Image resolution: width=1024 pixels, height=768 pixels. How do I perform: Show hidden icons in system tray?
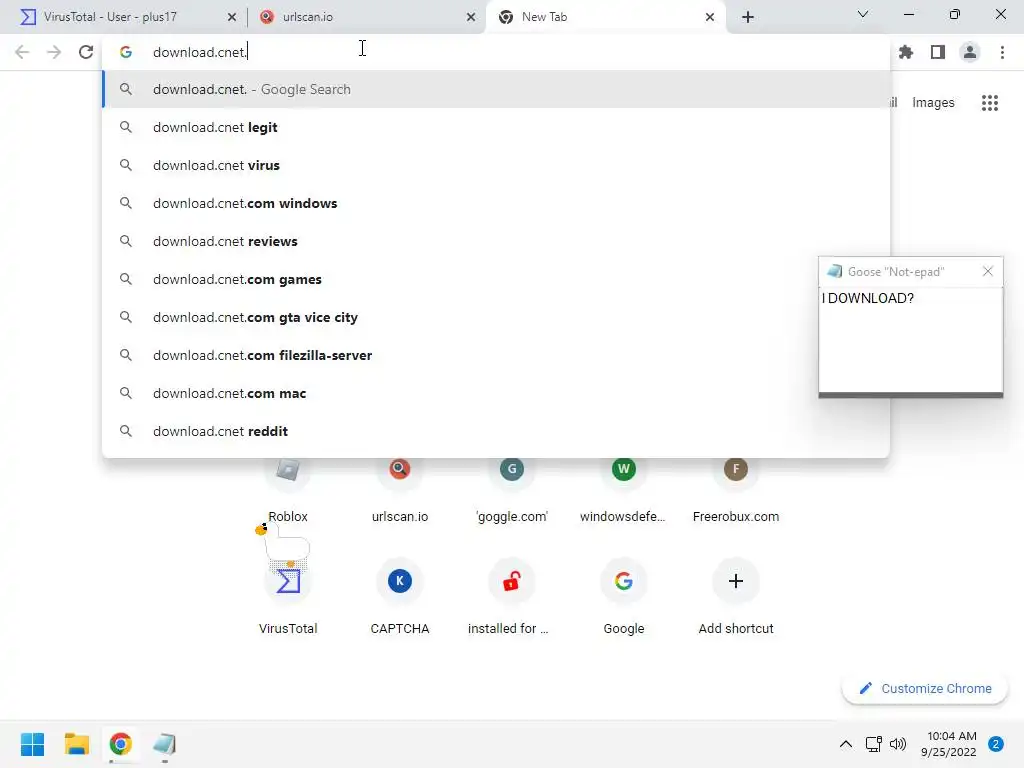[845, 744]
